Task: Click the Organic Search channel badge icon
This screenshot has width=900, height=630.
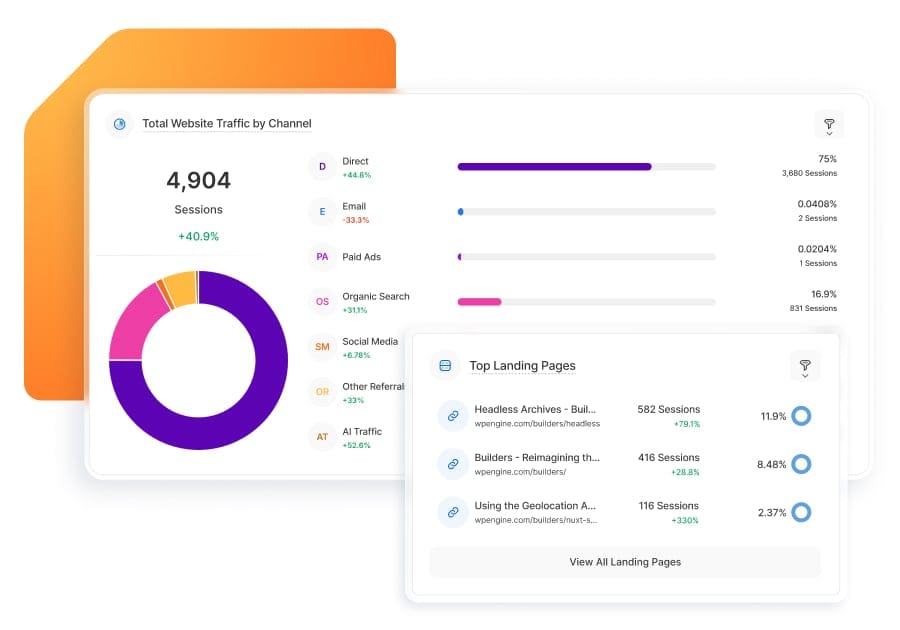Action: 321,301
